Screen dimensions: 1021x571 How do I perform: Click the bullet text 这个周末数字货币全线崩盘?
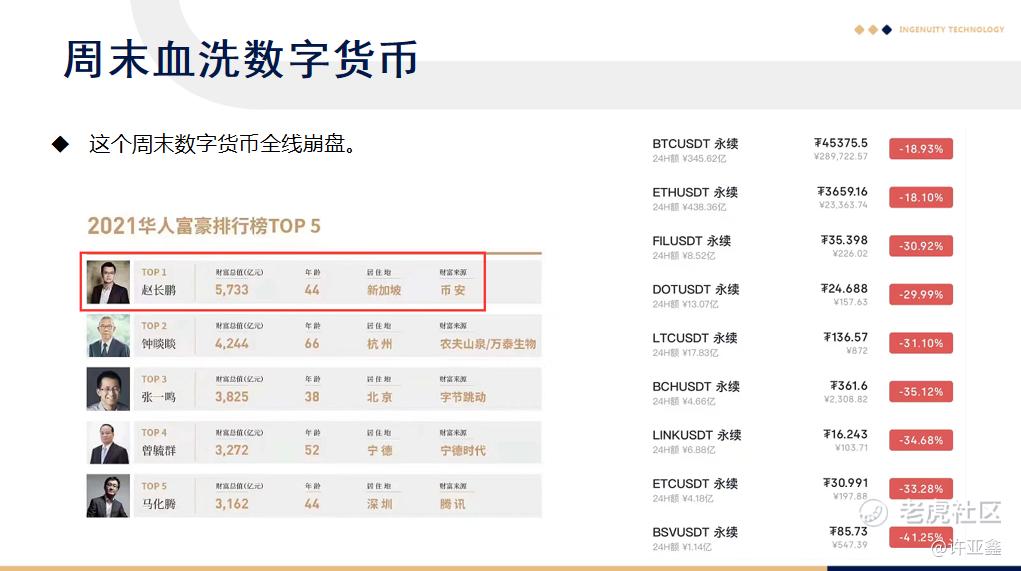[223, 144]
